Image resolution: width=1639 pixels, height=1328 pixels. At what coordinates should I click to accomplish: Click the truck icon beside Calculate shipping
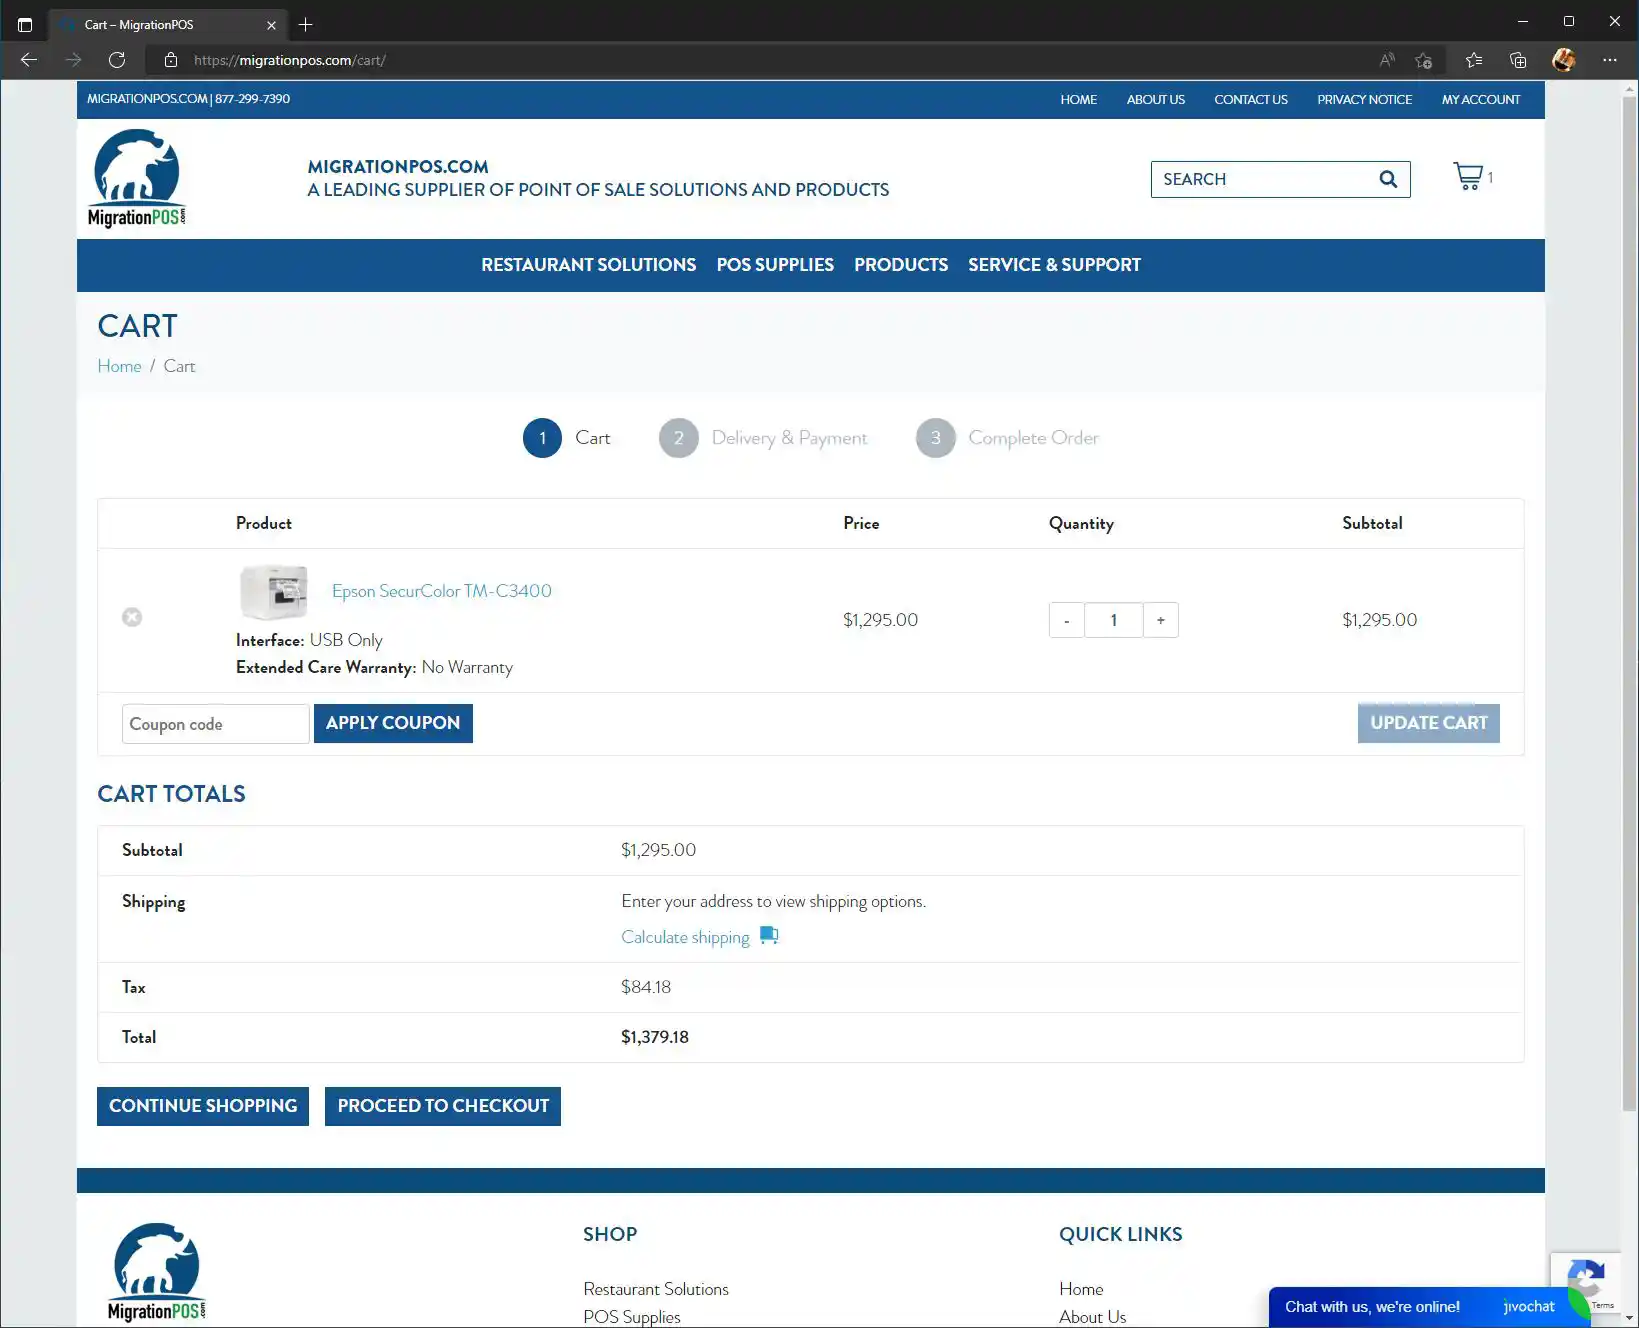point(769,935)
